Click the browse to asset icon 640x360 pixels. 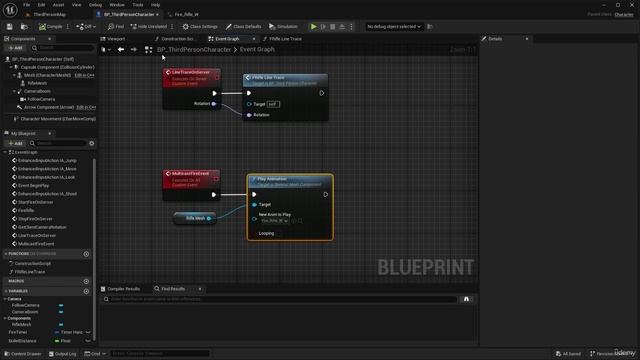[x=24, y=27]
